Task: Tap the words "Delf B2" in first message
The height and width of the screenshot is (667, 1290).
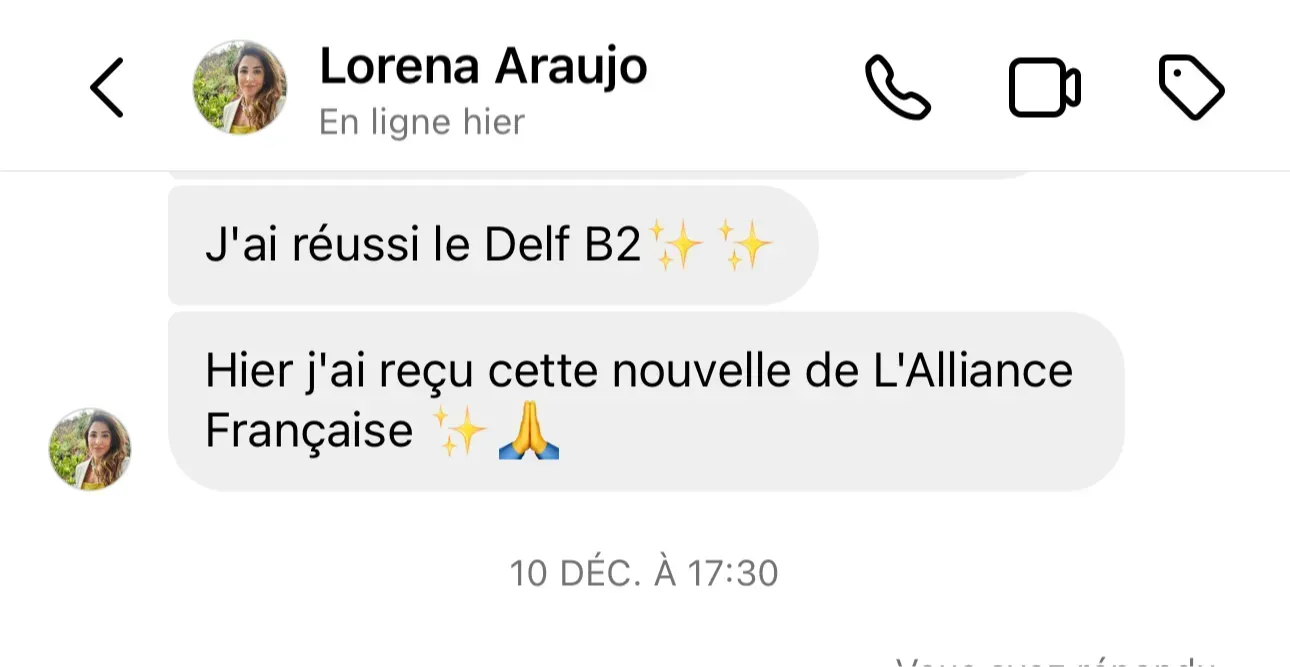Action: pyautogui.click(x=563, y=246)
